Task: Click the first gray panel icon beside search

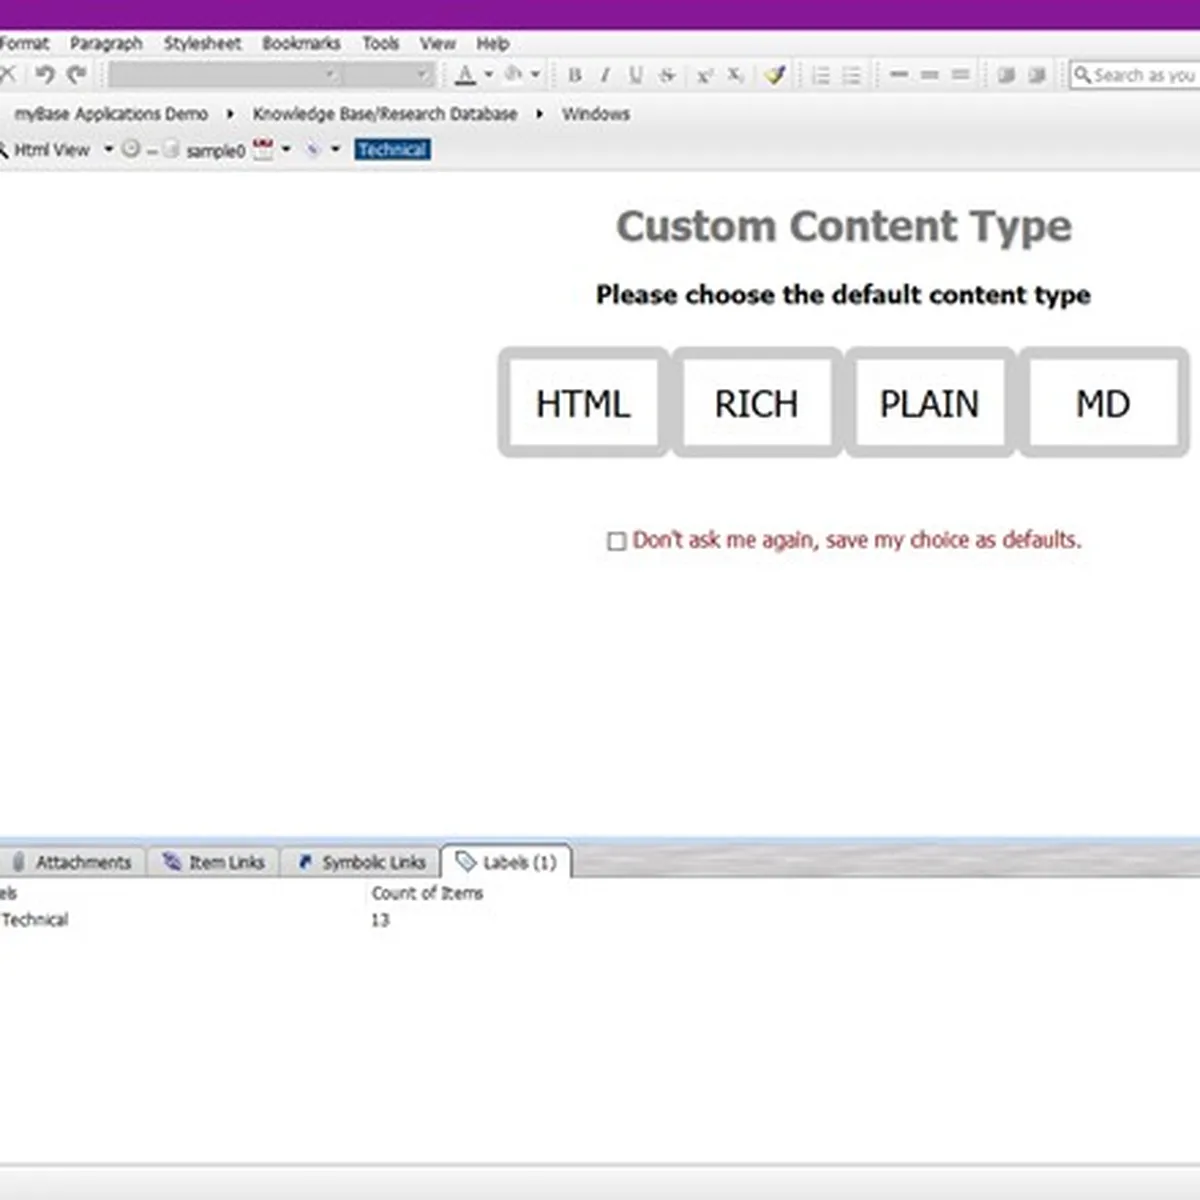Action: (1006, 75)
